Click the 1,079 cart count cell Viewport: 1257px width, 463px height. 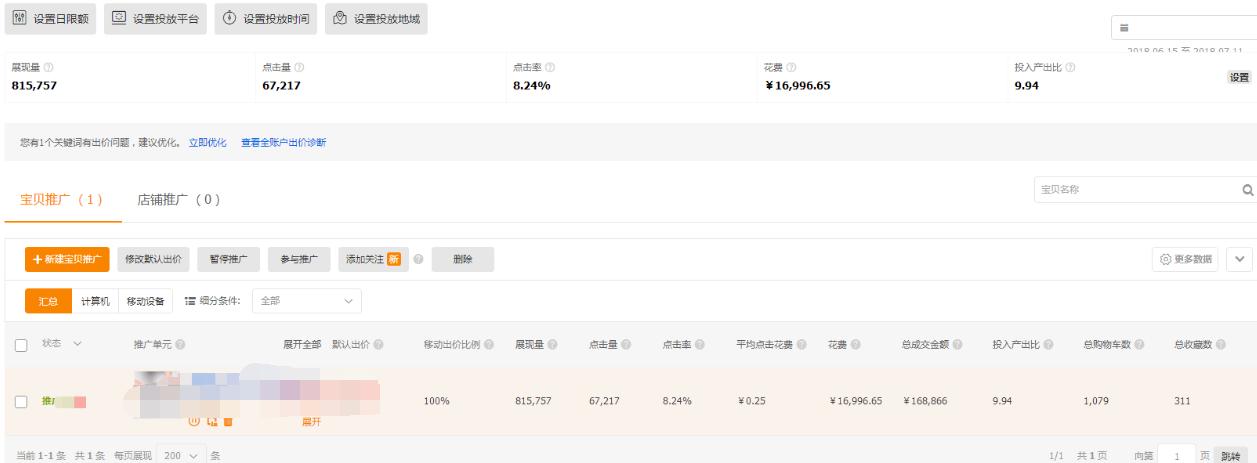1097,401
